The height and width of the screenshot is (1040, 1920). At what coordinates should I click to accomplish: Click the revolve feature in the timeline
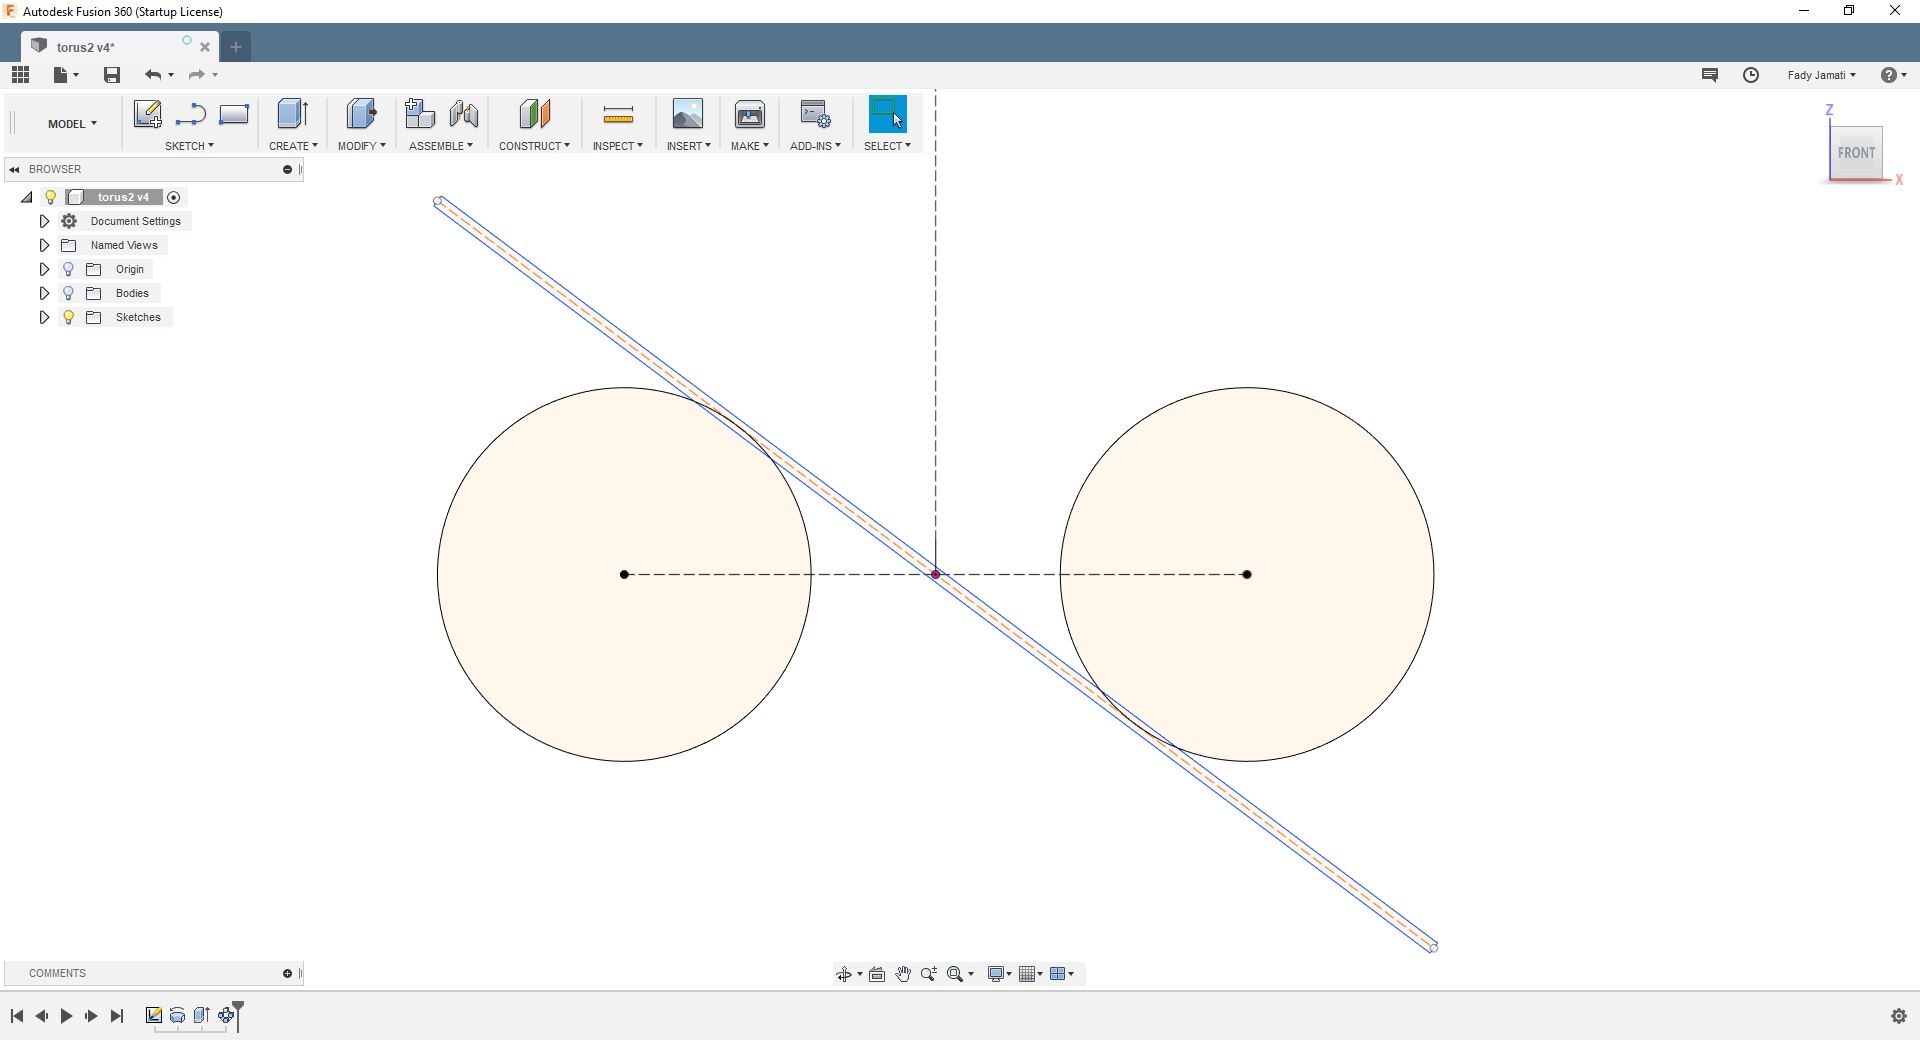tap(178, 1016)
